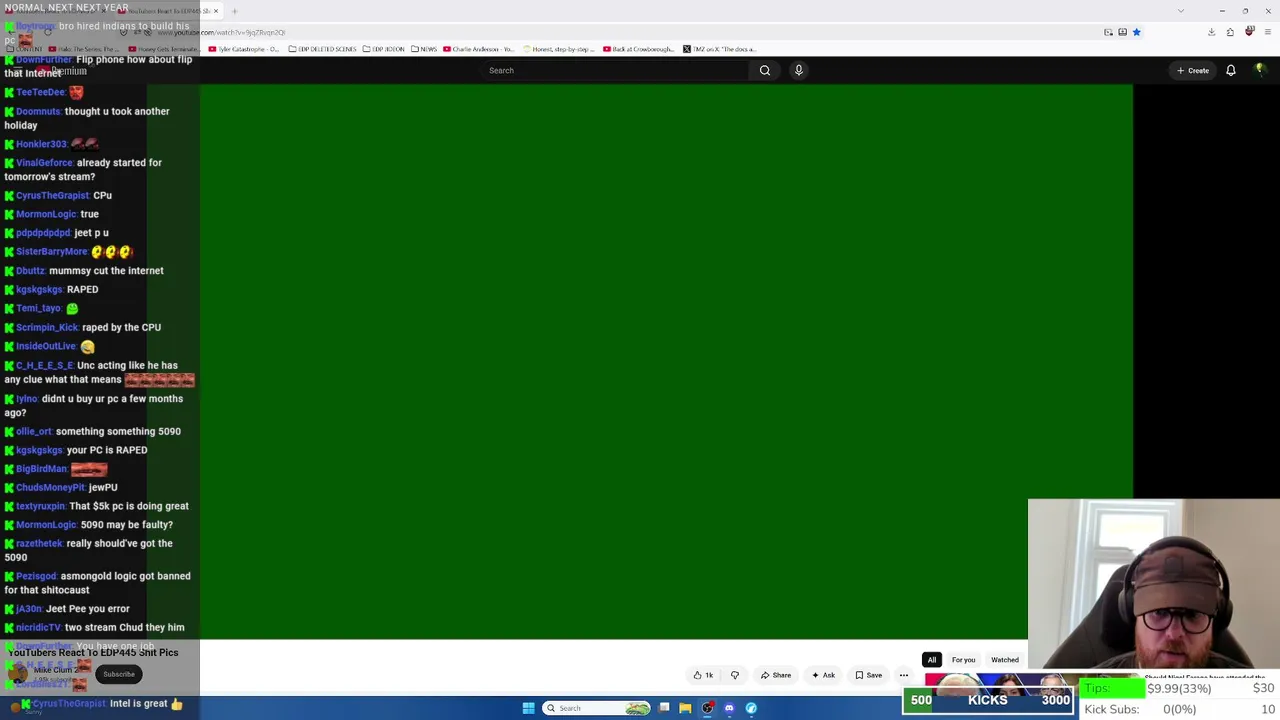
Task: Click the Windows taskbar search box
Action: point(597,708)
